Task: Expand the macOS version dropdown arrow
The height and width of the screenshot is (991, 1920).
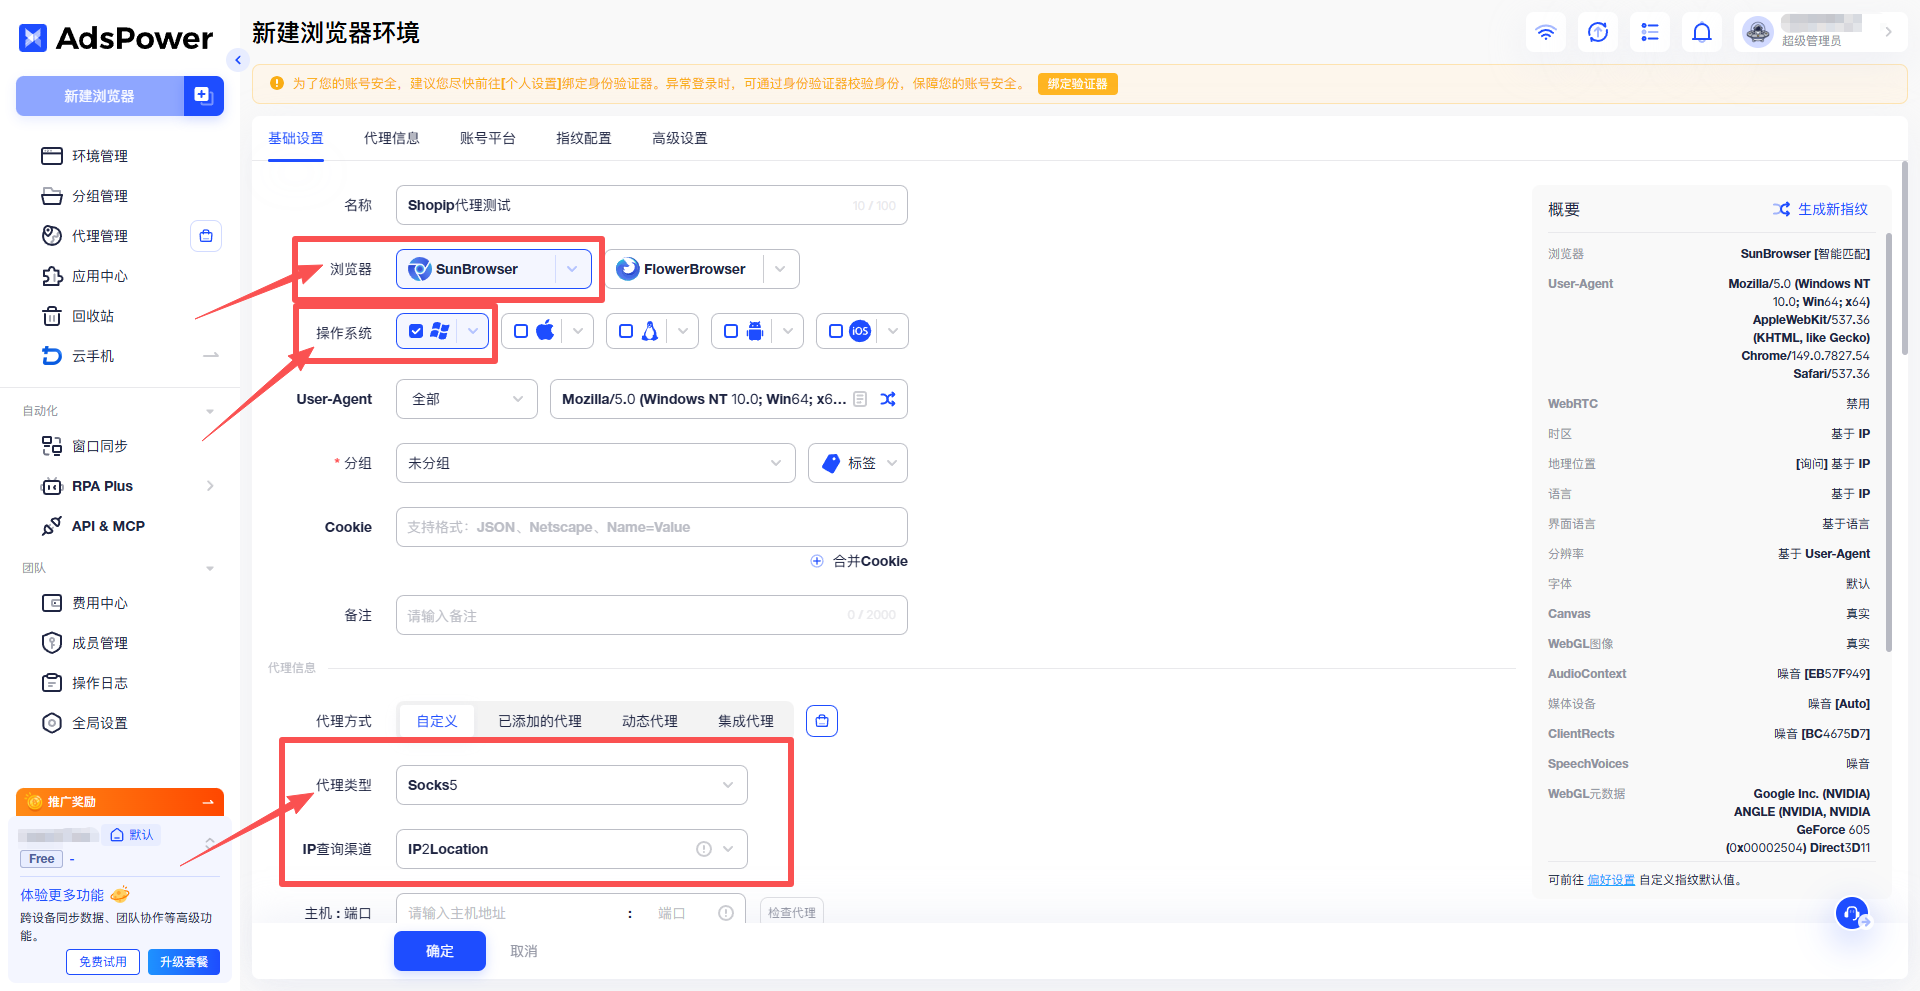Action: click(x=578, y=331)
